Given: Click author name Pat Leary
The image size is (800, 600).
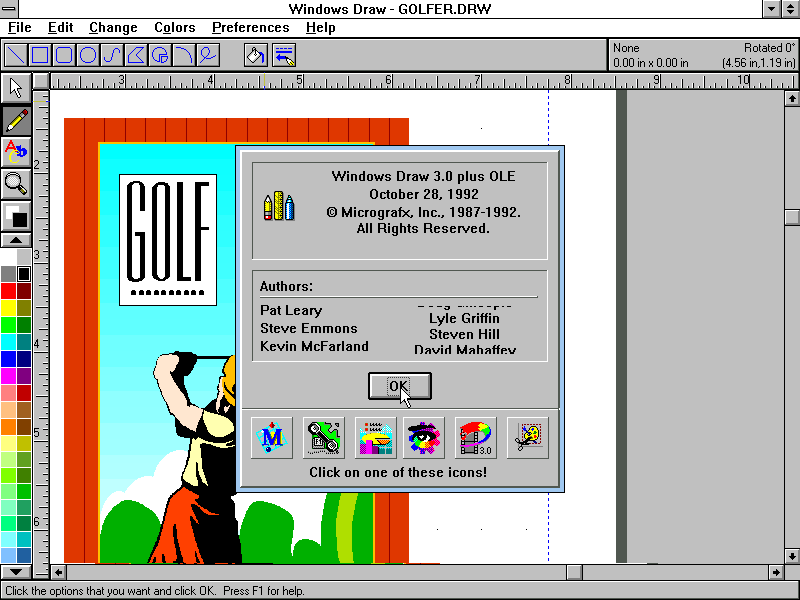Looking at the screenshot, I should pyautogui.click(x=291, y=311).
